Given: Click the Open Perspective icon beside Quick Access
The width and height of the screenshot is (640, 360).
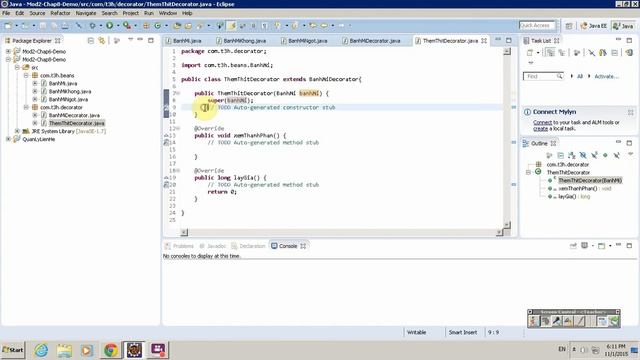Looking at the screenshot, I should tap(569, 26).
